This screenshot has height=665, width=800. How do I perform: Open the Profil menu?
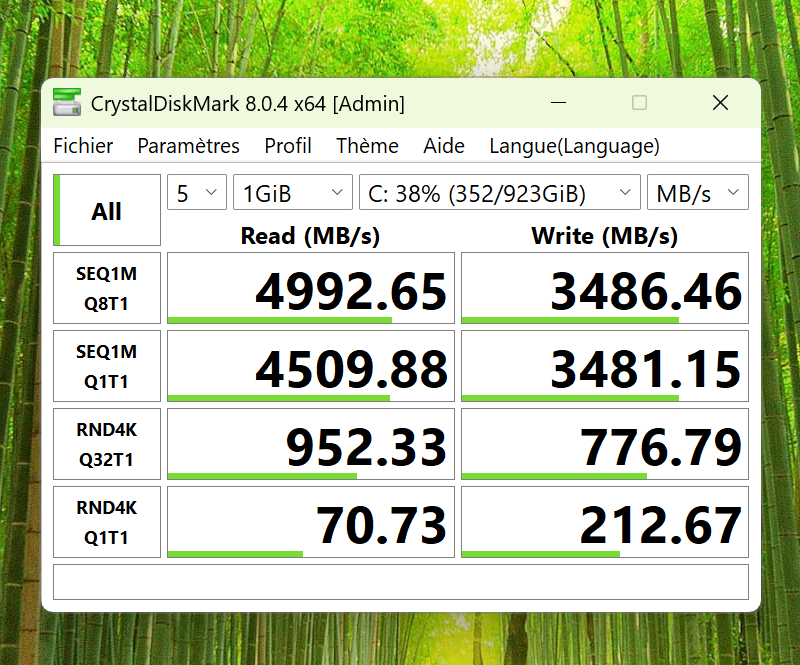288,146
